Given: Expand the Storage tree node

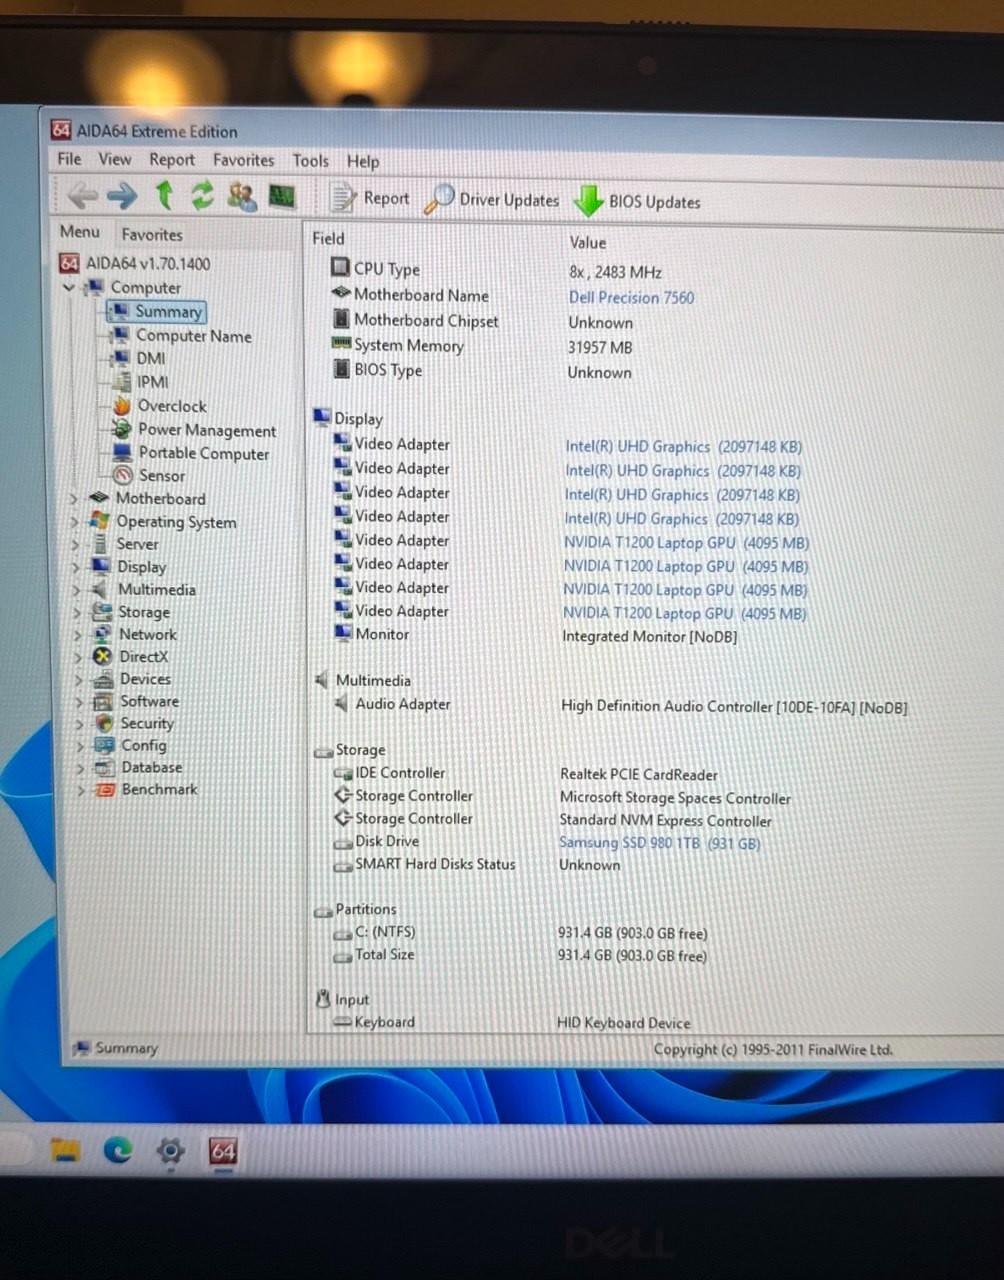Looking at the screenshot, I should [x=76, y=612].
